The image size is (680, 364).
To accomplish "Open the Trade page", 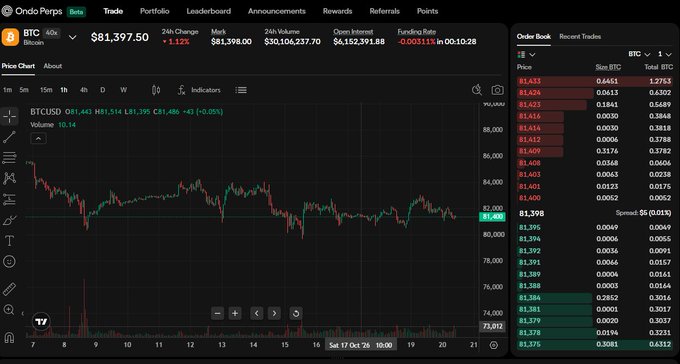I will [113, 11].
